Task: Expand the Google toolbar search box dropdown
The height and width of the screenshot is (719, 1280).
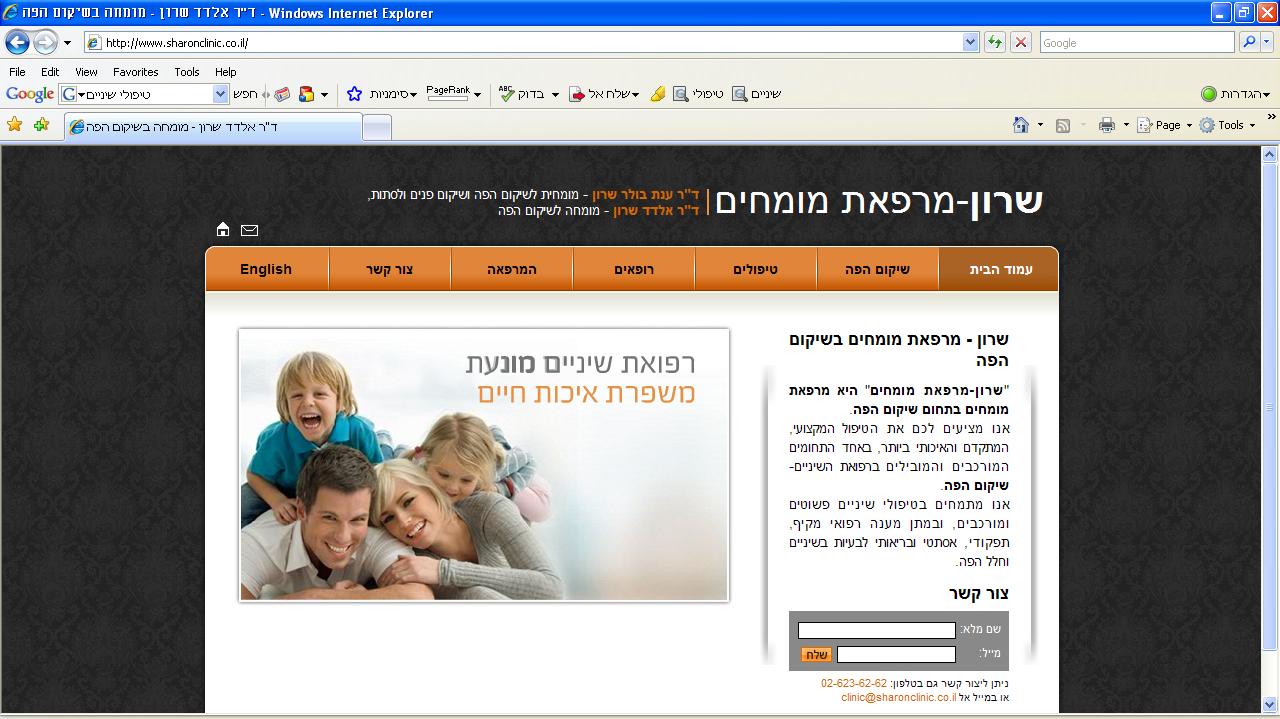Action: click(x=221, y=94)
